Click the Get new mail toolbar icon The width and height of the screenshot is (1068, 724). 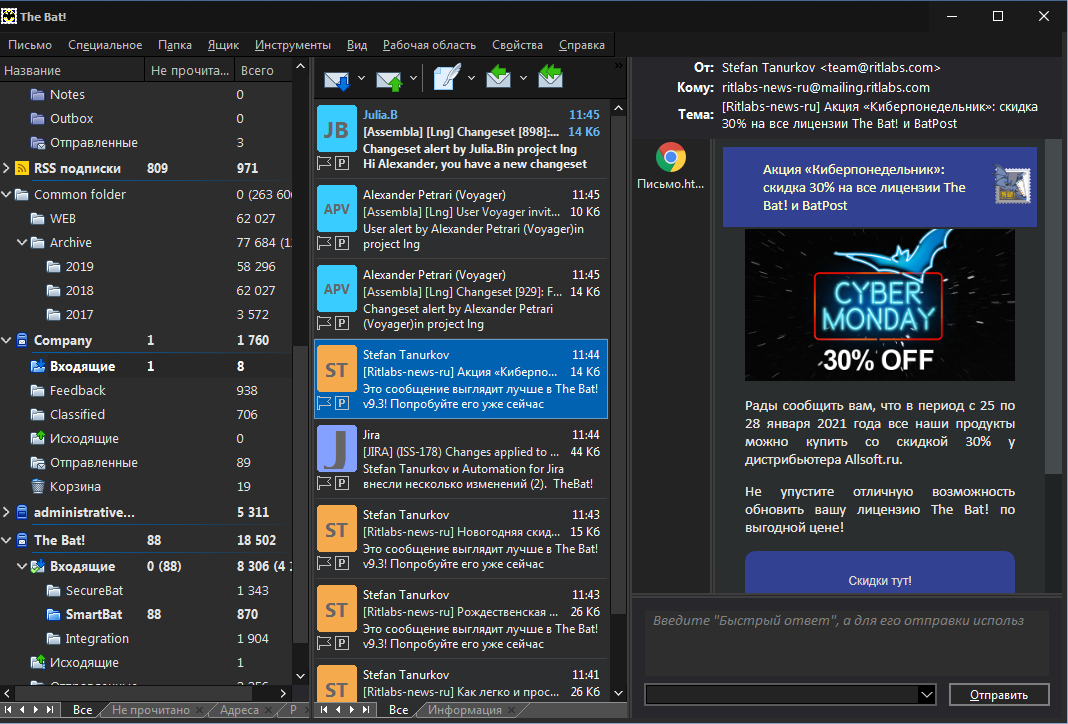[x=336, y=78]
